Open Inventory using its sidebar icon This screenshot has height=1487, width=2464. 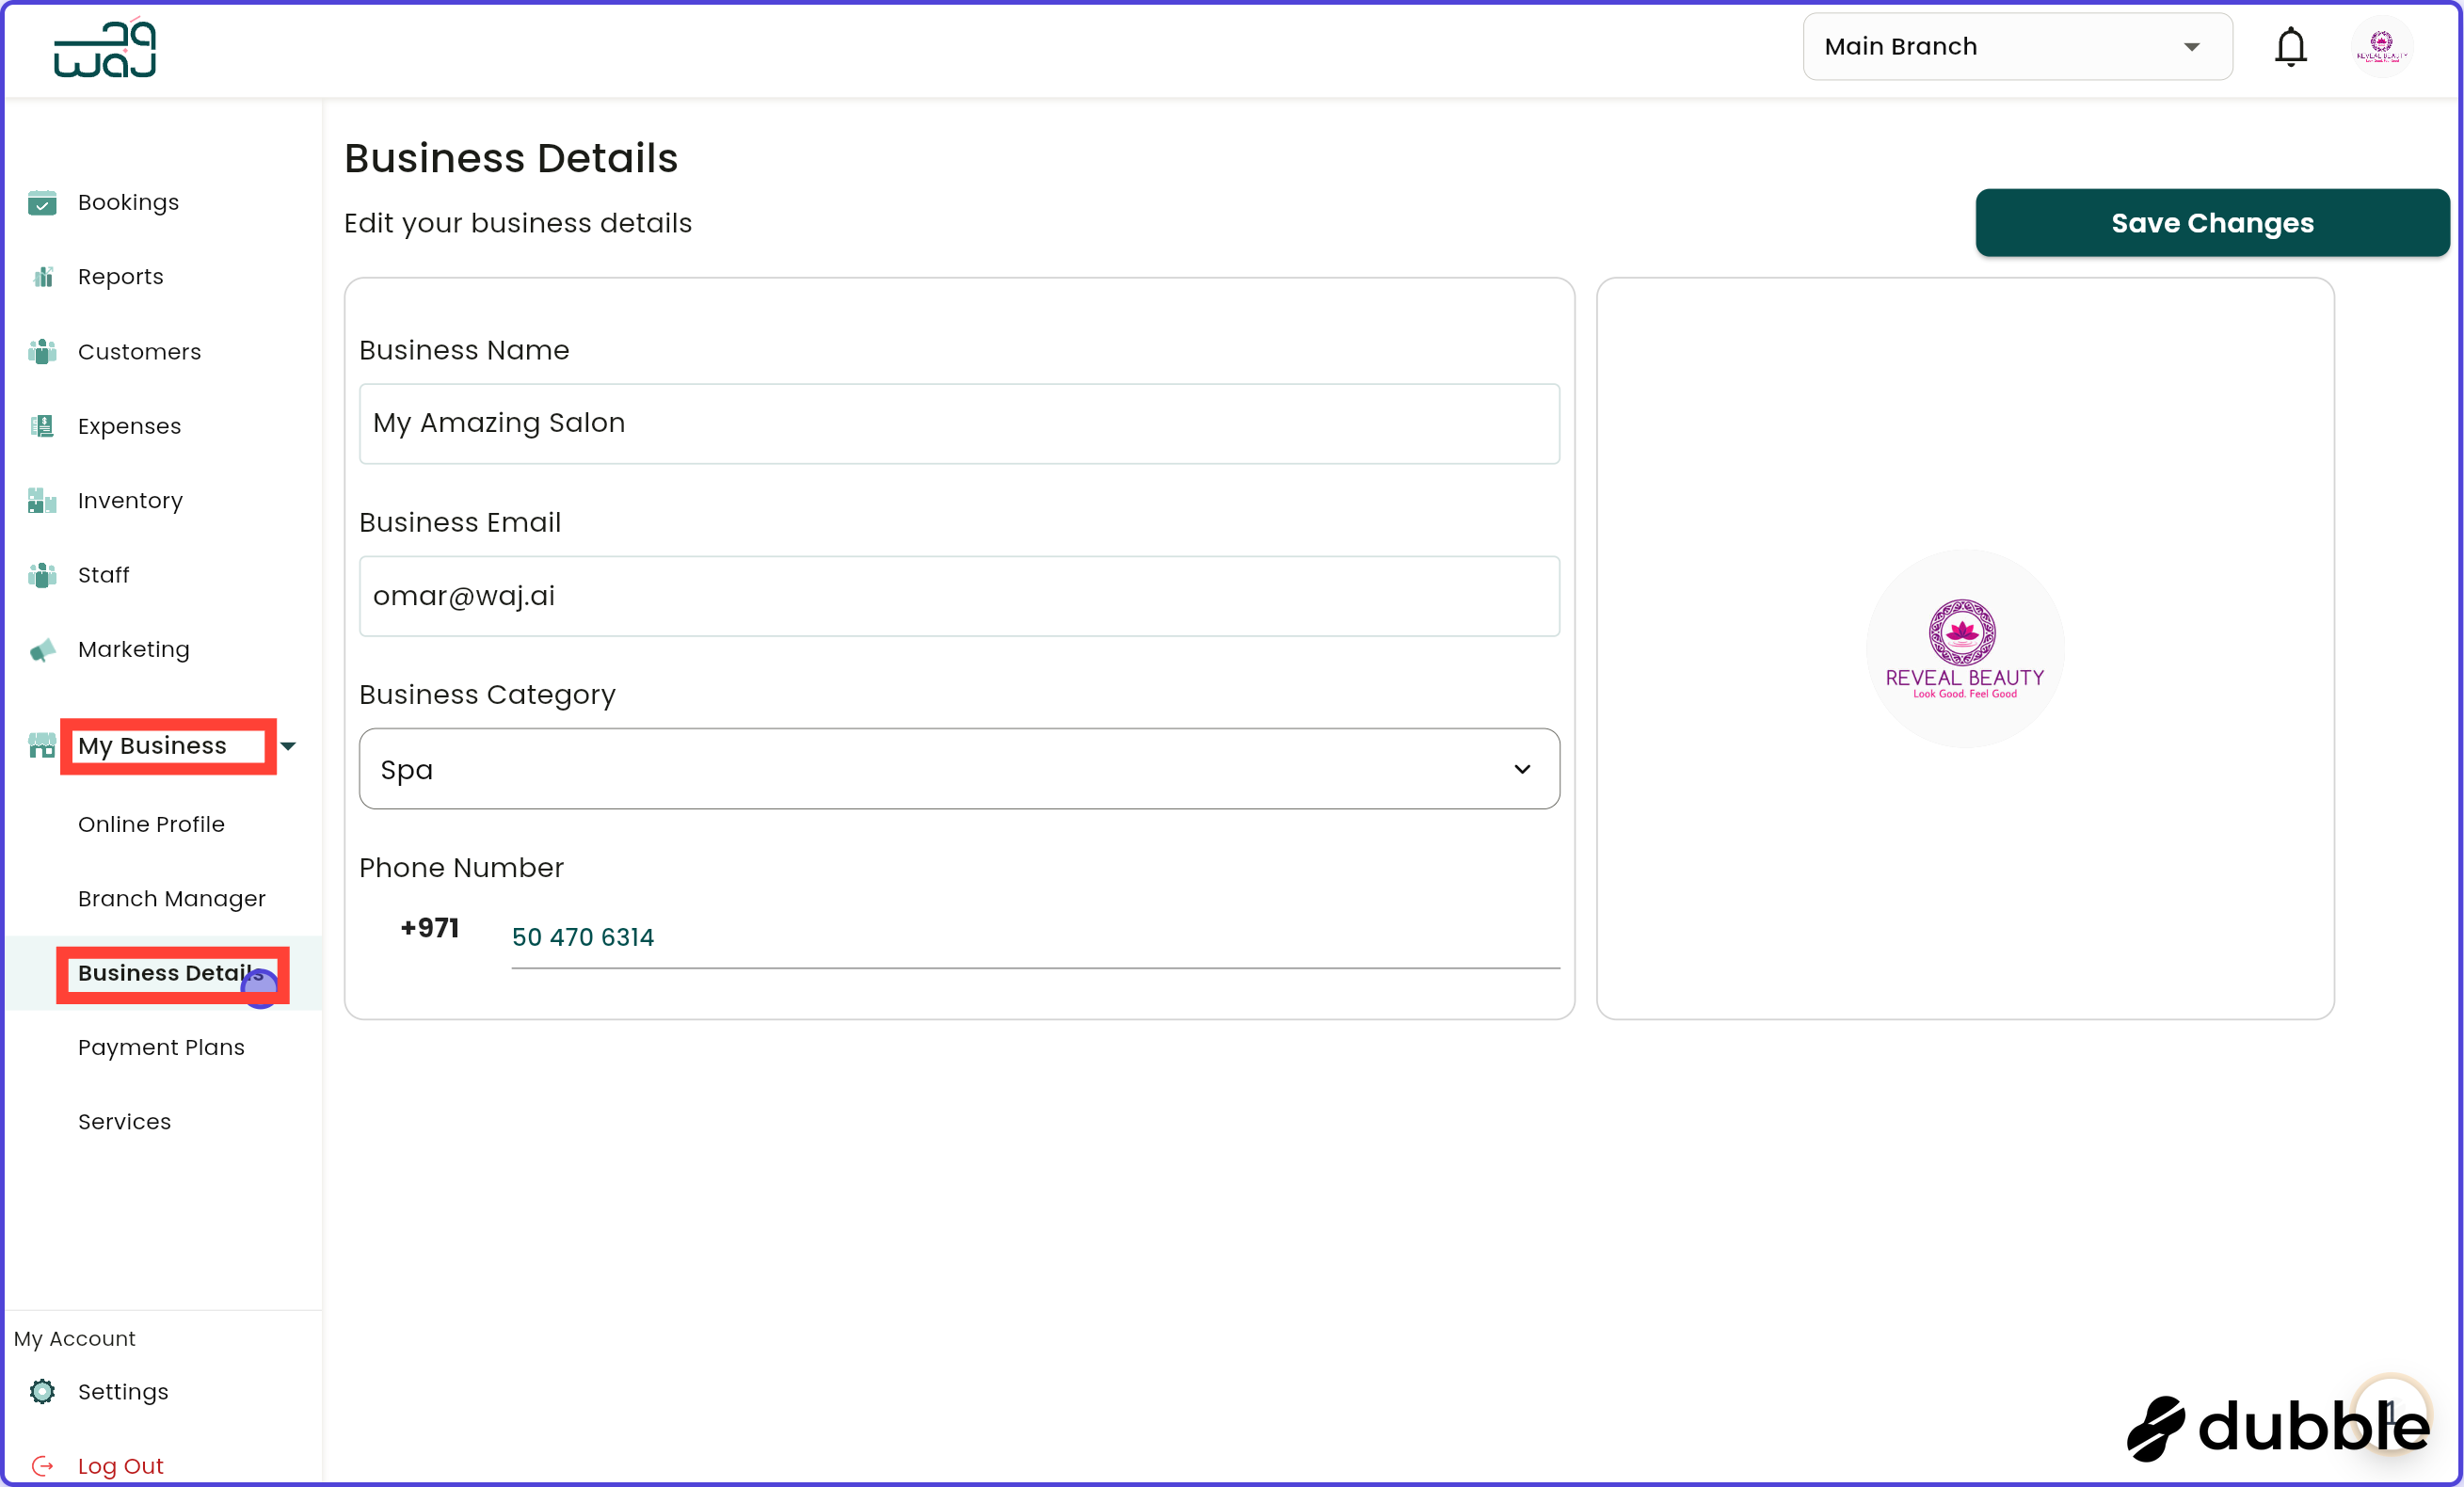point(42,500)
